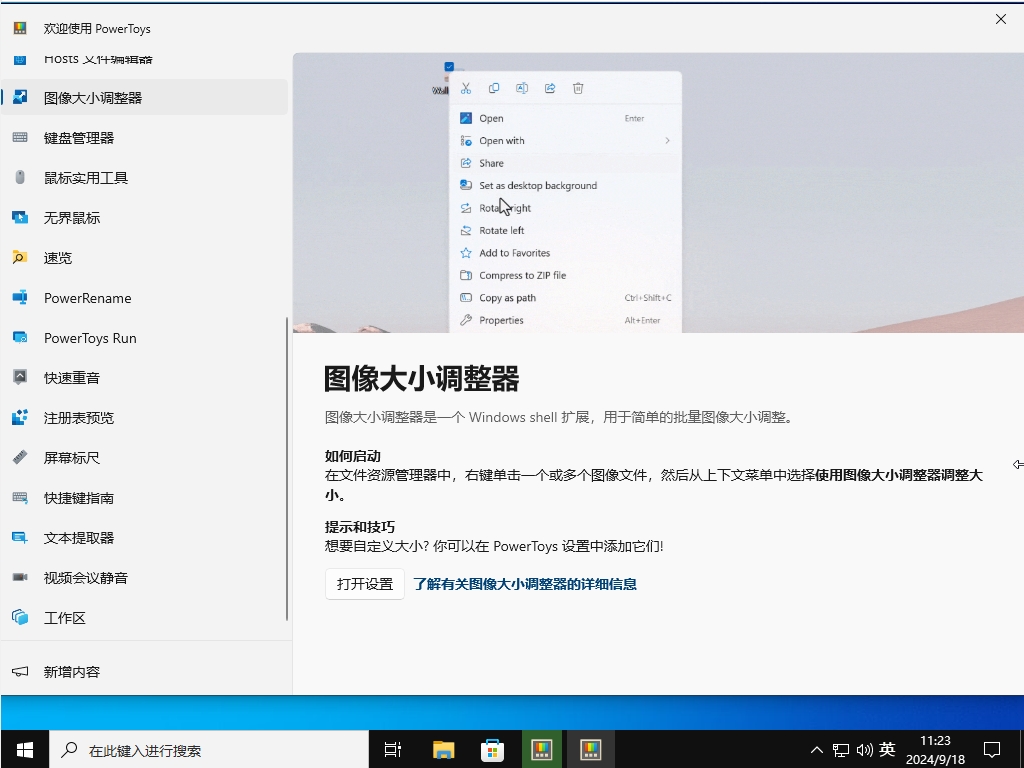Open the 快捷键指南 icon
The width and height of the screenshot is (1024, 768).
click(20, 498)
